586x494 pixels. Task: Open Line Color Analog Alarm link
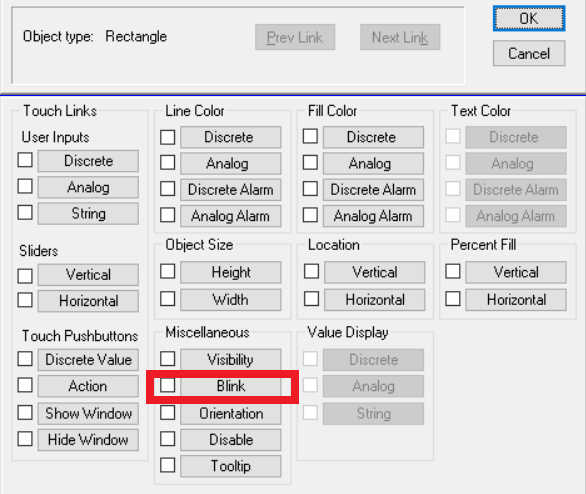tap(231, 216)
